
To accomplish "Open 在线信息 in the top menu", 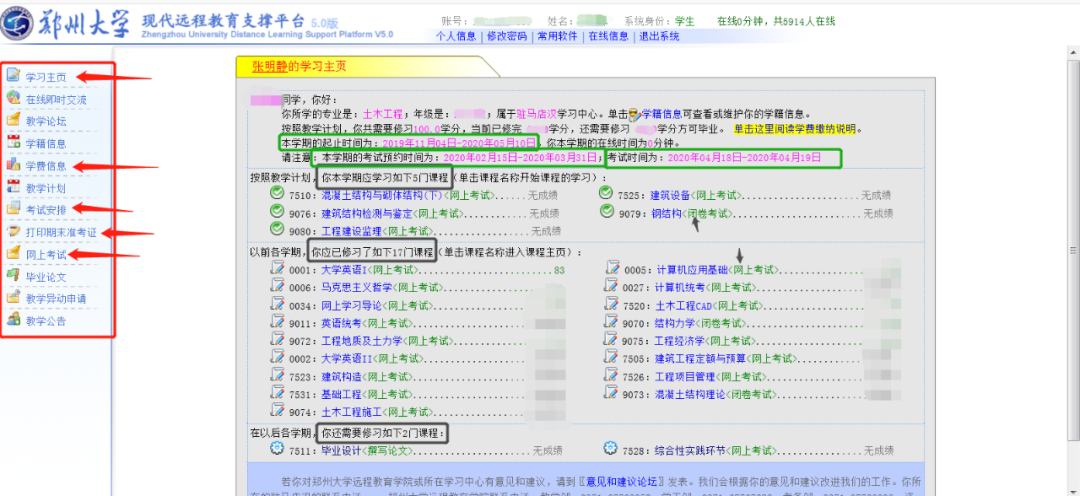I will click(608, 36).
